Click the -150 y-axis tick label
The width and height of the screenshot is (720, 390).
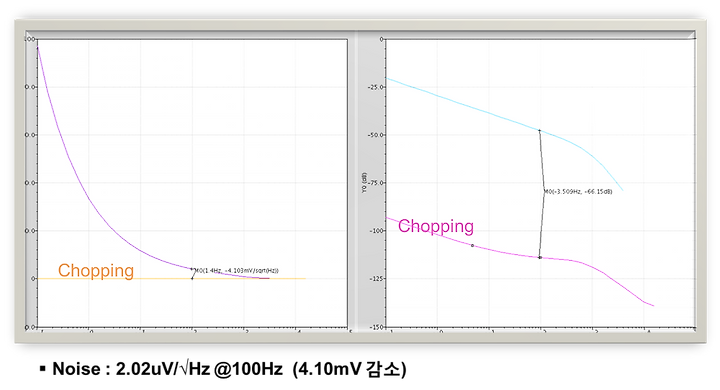pos(377,327)
